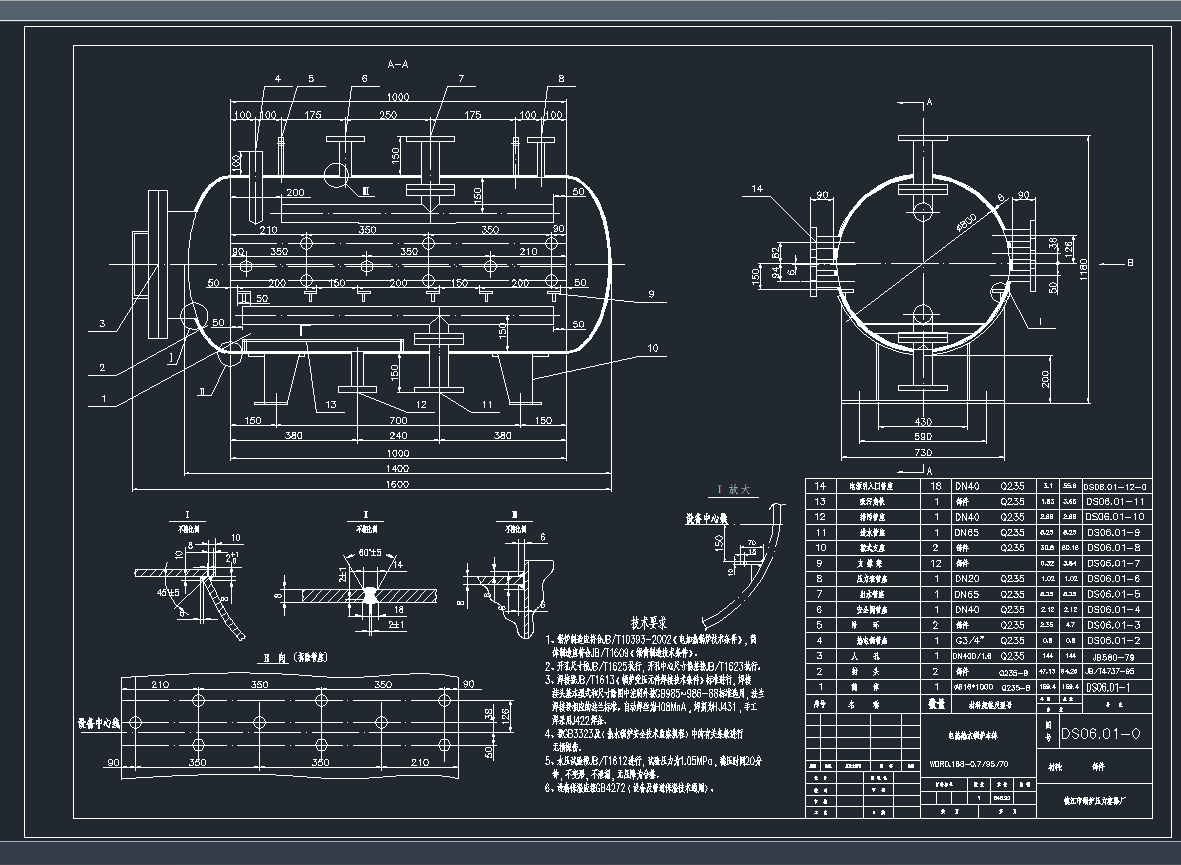Click the DN65 spec in table row 11
Viewport: 1181px width, 865px height.
click(968, 533)
